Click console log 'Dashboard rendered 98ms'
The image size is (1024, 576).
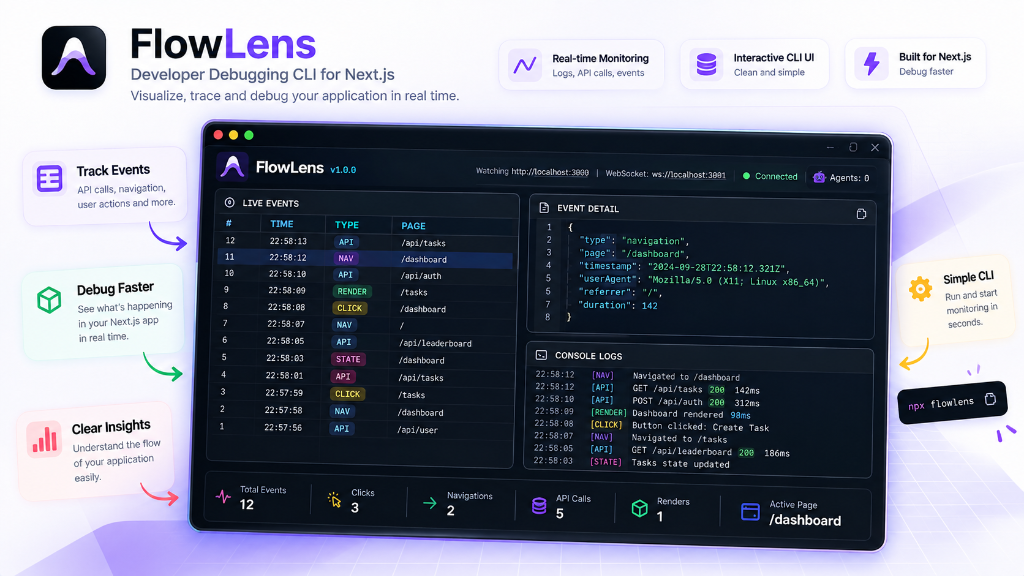[x=691, y=414]
